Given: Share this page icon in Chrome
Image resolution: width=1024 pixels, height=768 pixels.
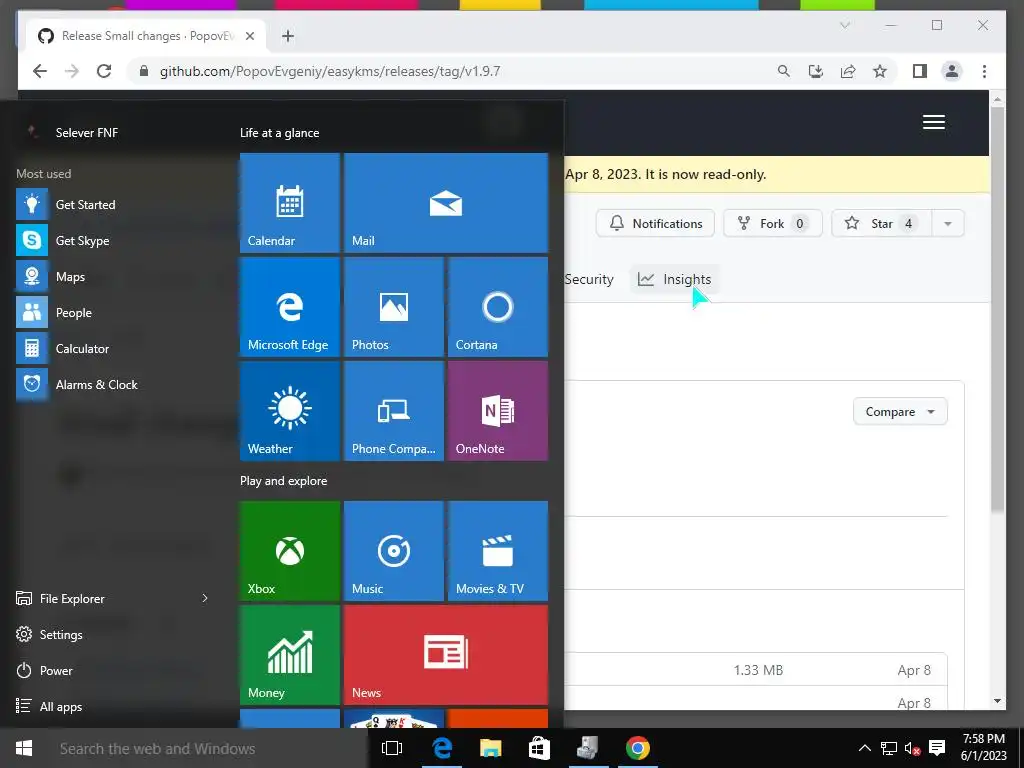Looking at the screenshot, I should pyautogui.click(x=848, y=71).
